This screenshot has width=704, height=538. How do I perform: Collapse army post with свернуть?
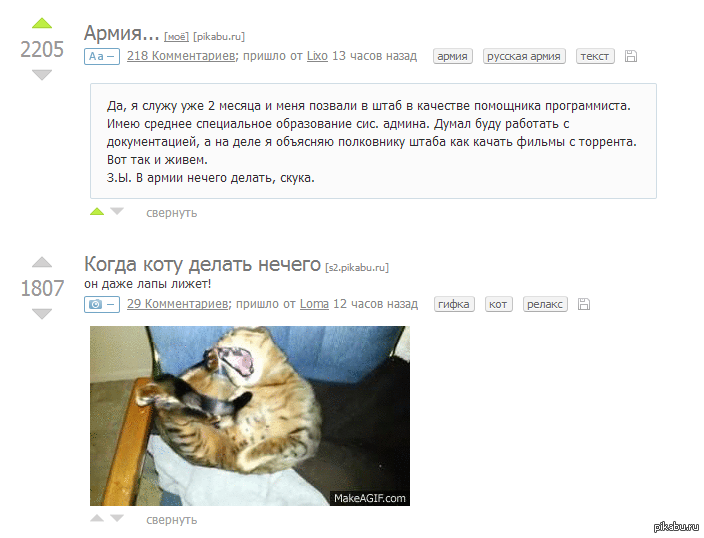coord(172,213)
